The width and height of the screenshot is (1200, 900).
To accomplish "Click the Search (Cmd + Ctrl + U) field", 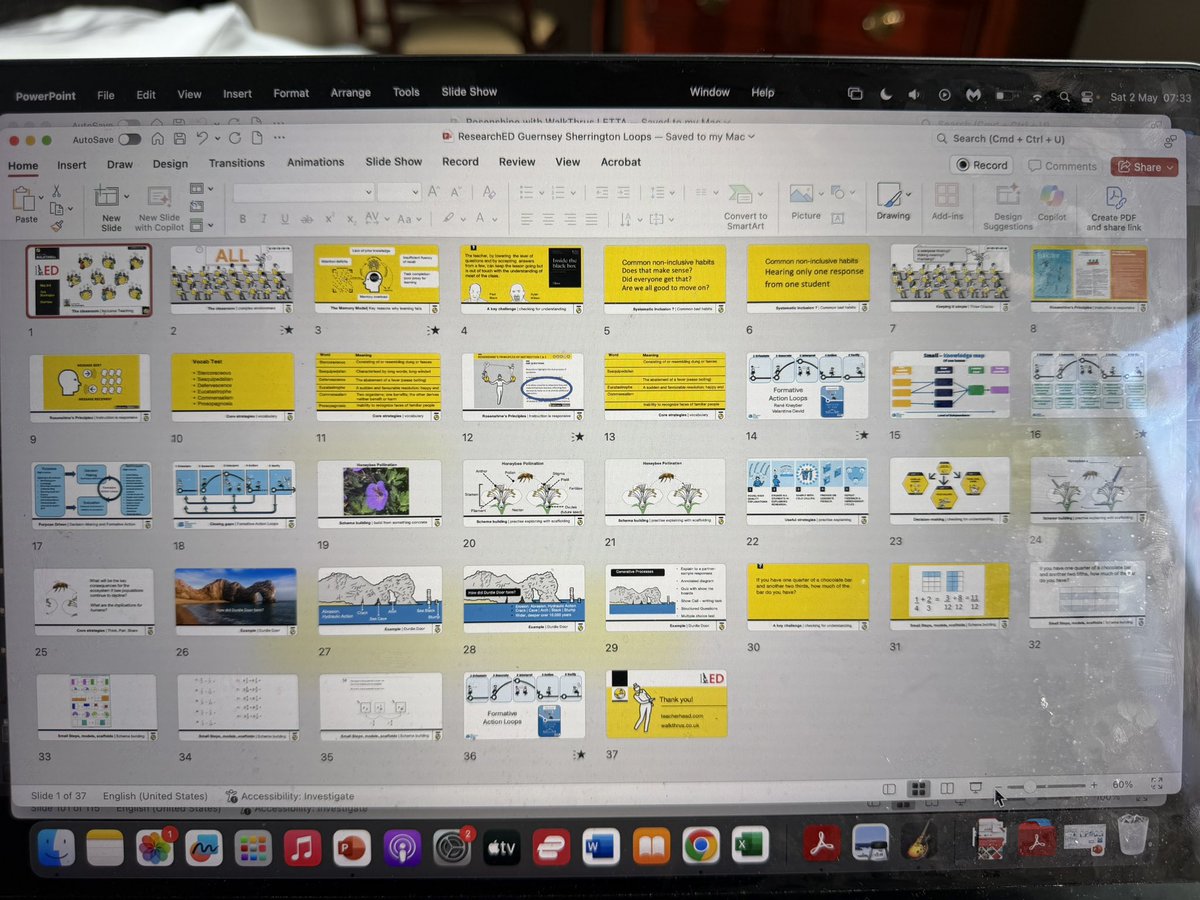I will pyautogui.click(x=1039, y=139).
